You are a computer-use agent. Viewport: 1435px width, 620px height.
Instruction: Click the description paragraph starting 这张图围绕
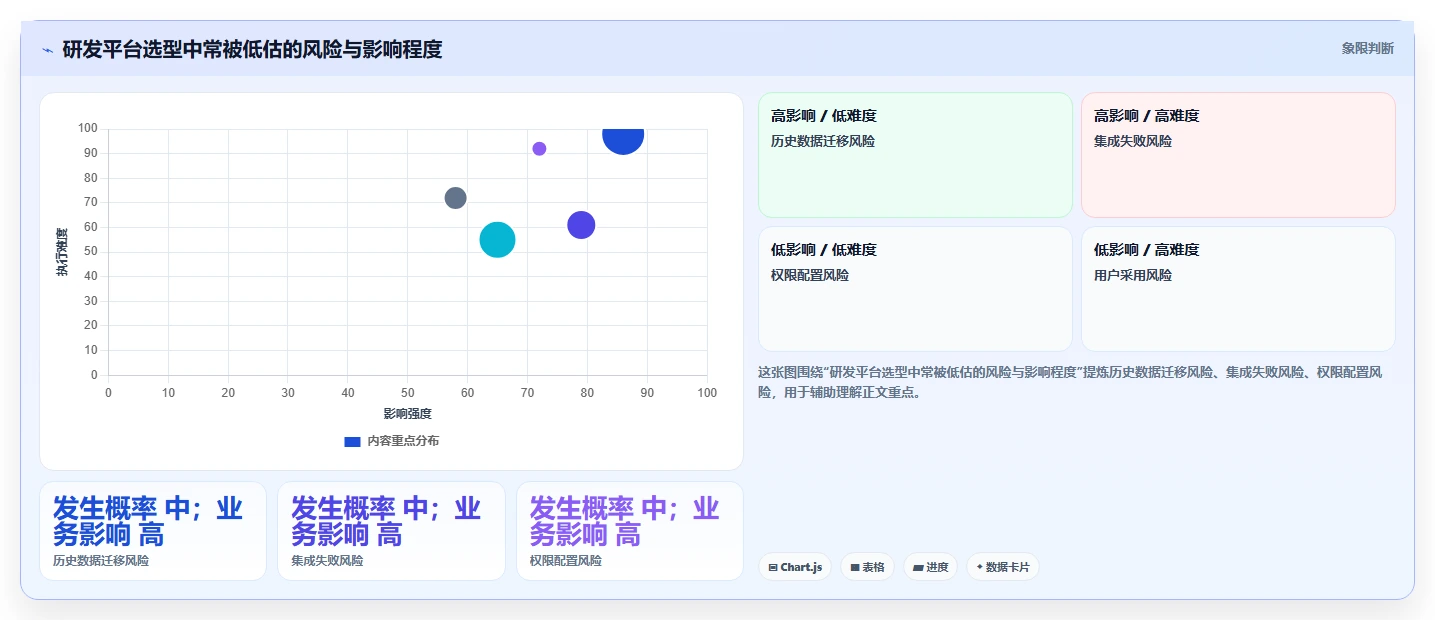click(x=1070, y=382)
